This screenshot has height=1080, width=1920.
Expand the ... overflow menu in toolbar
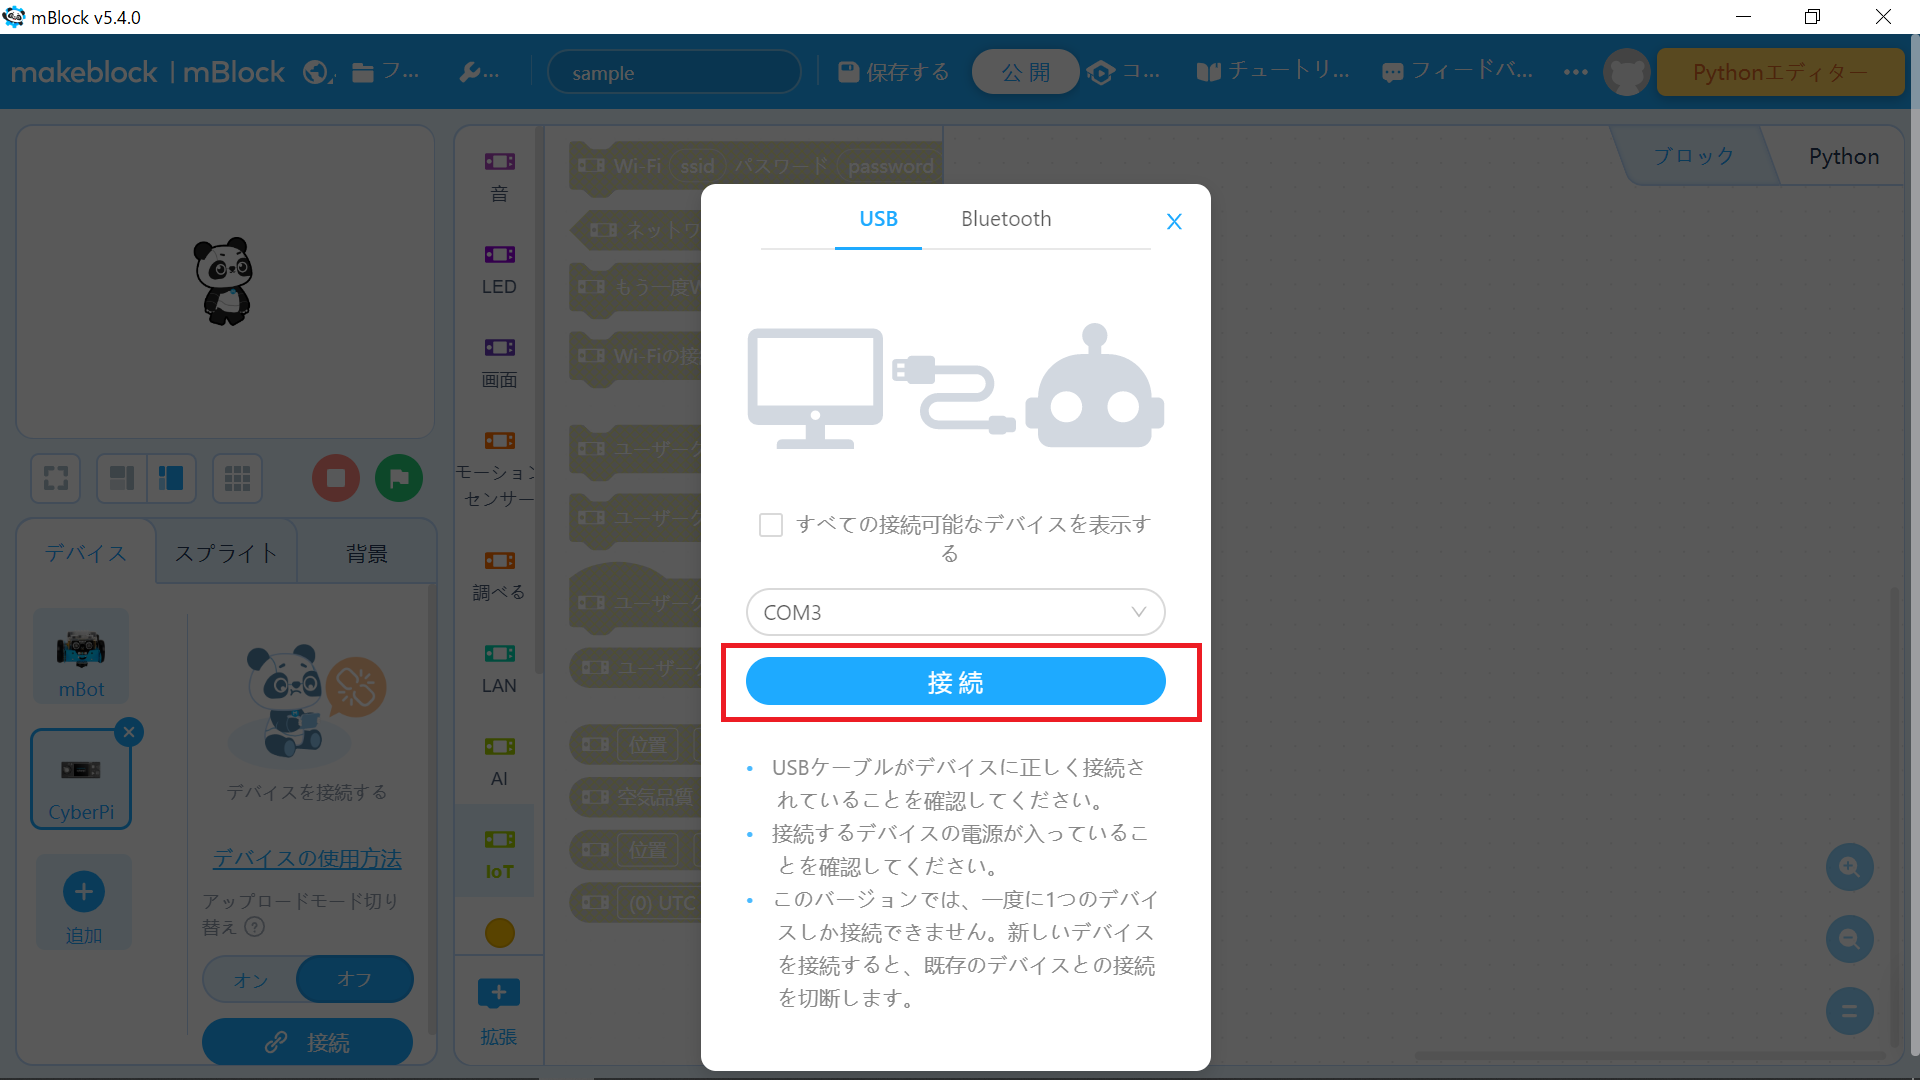coord(1575,71)
